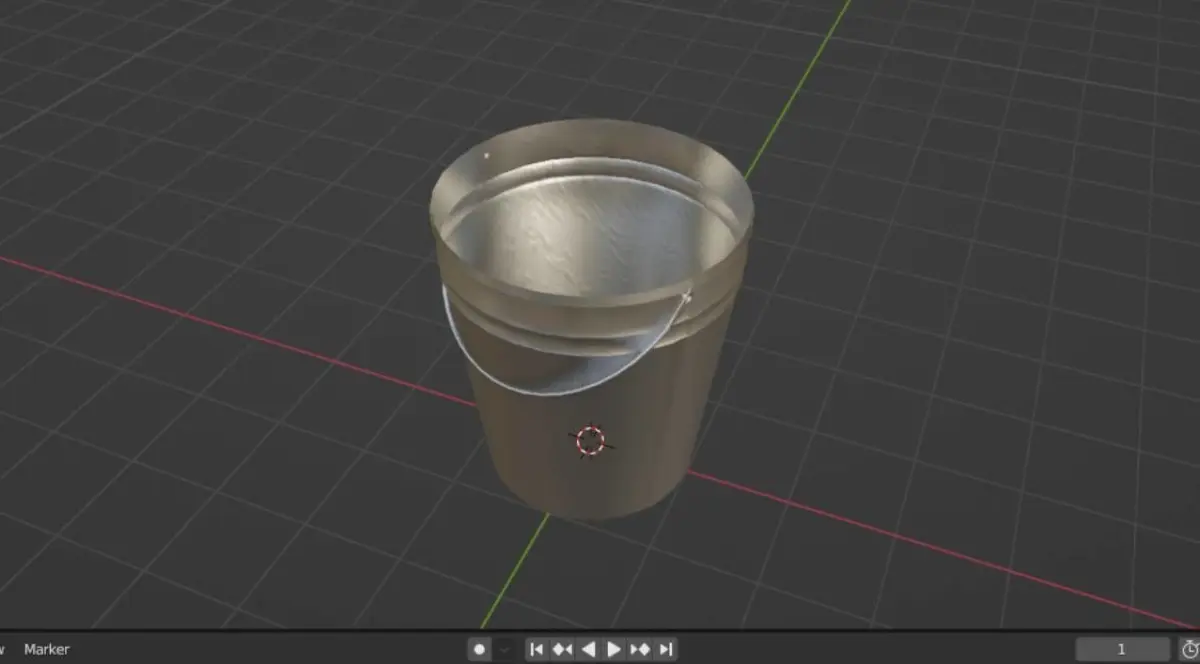The height and width of the screenshot is (664, 1200).
Task: Play the animation forward
Action: [x=614, y=649]
